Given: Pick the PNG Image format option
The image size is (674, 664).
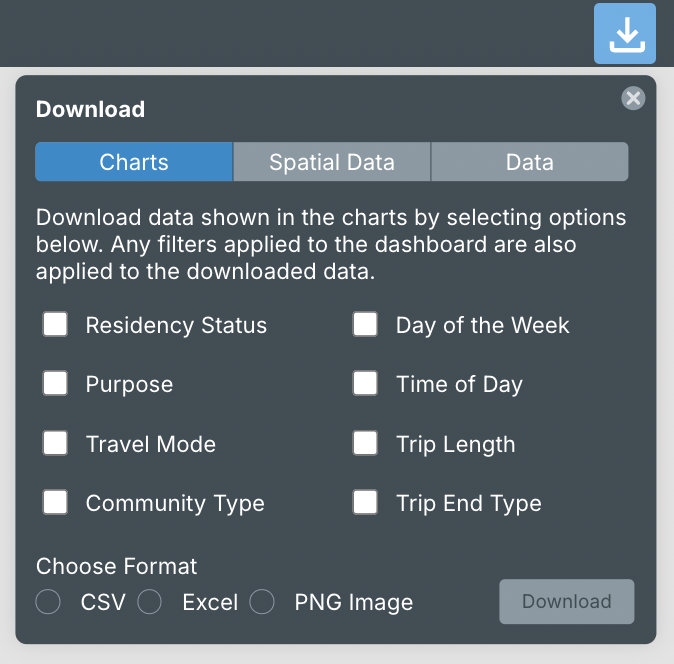Looking at the screenshot, I should click(262, 602).
